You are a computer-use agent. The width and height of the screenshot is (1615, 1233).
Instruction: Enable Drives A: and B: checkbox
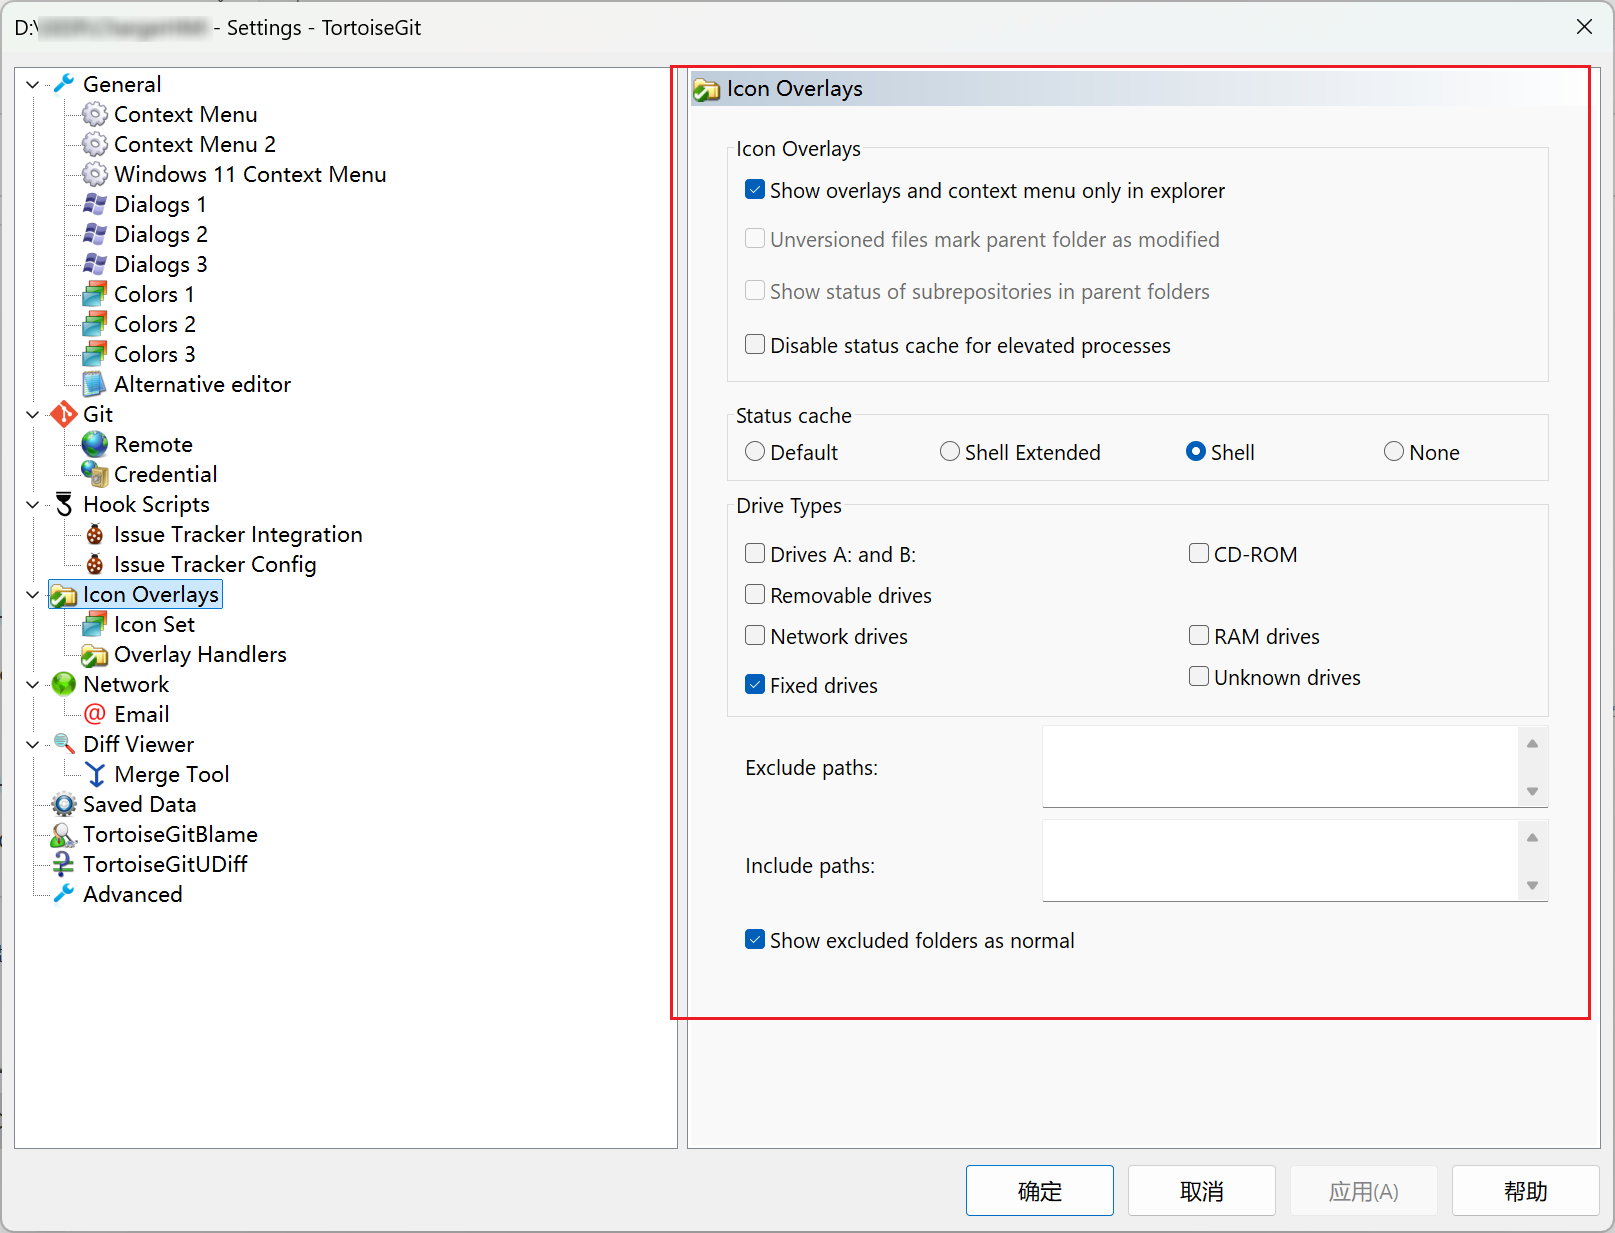(755, 554)
